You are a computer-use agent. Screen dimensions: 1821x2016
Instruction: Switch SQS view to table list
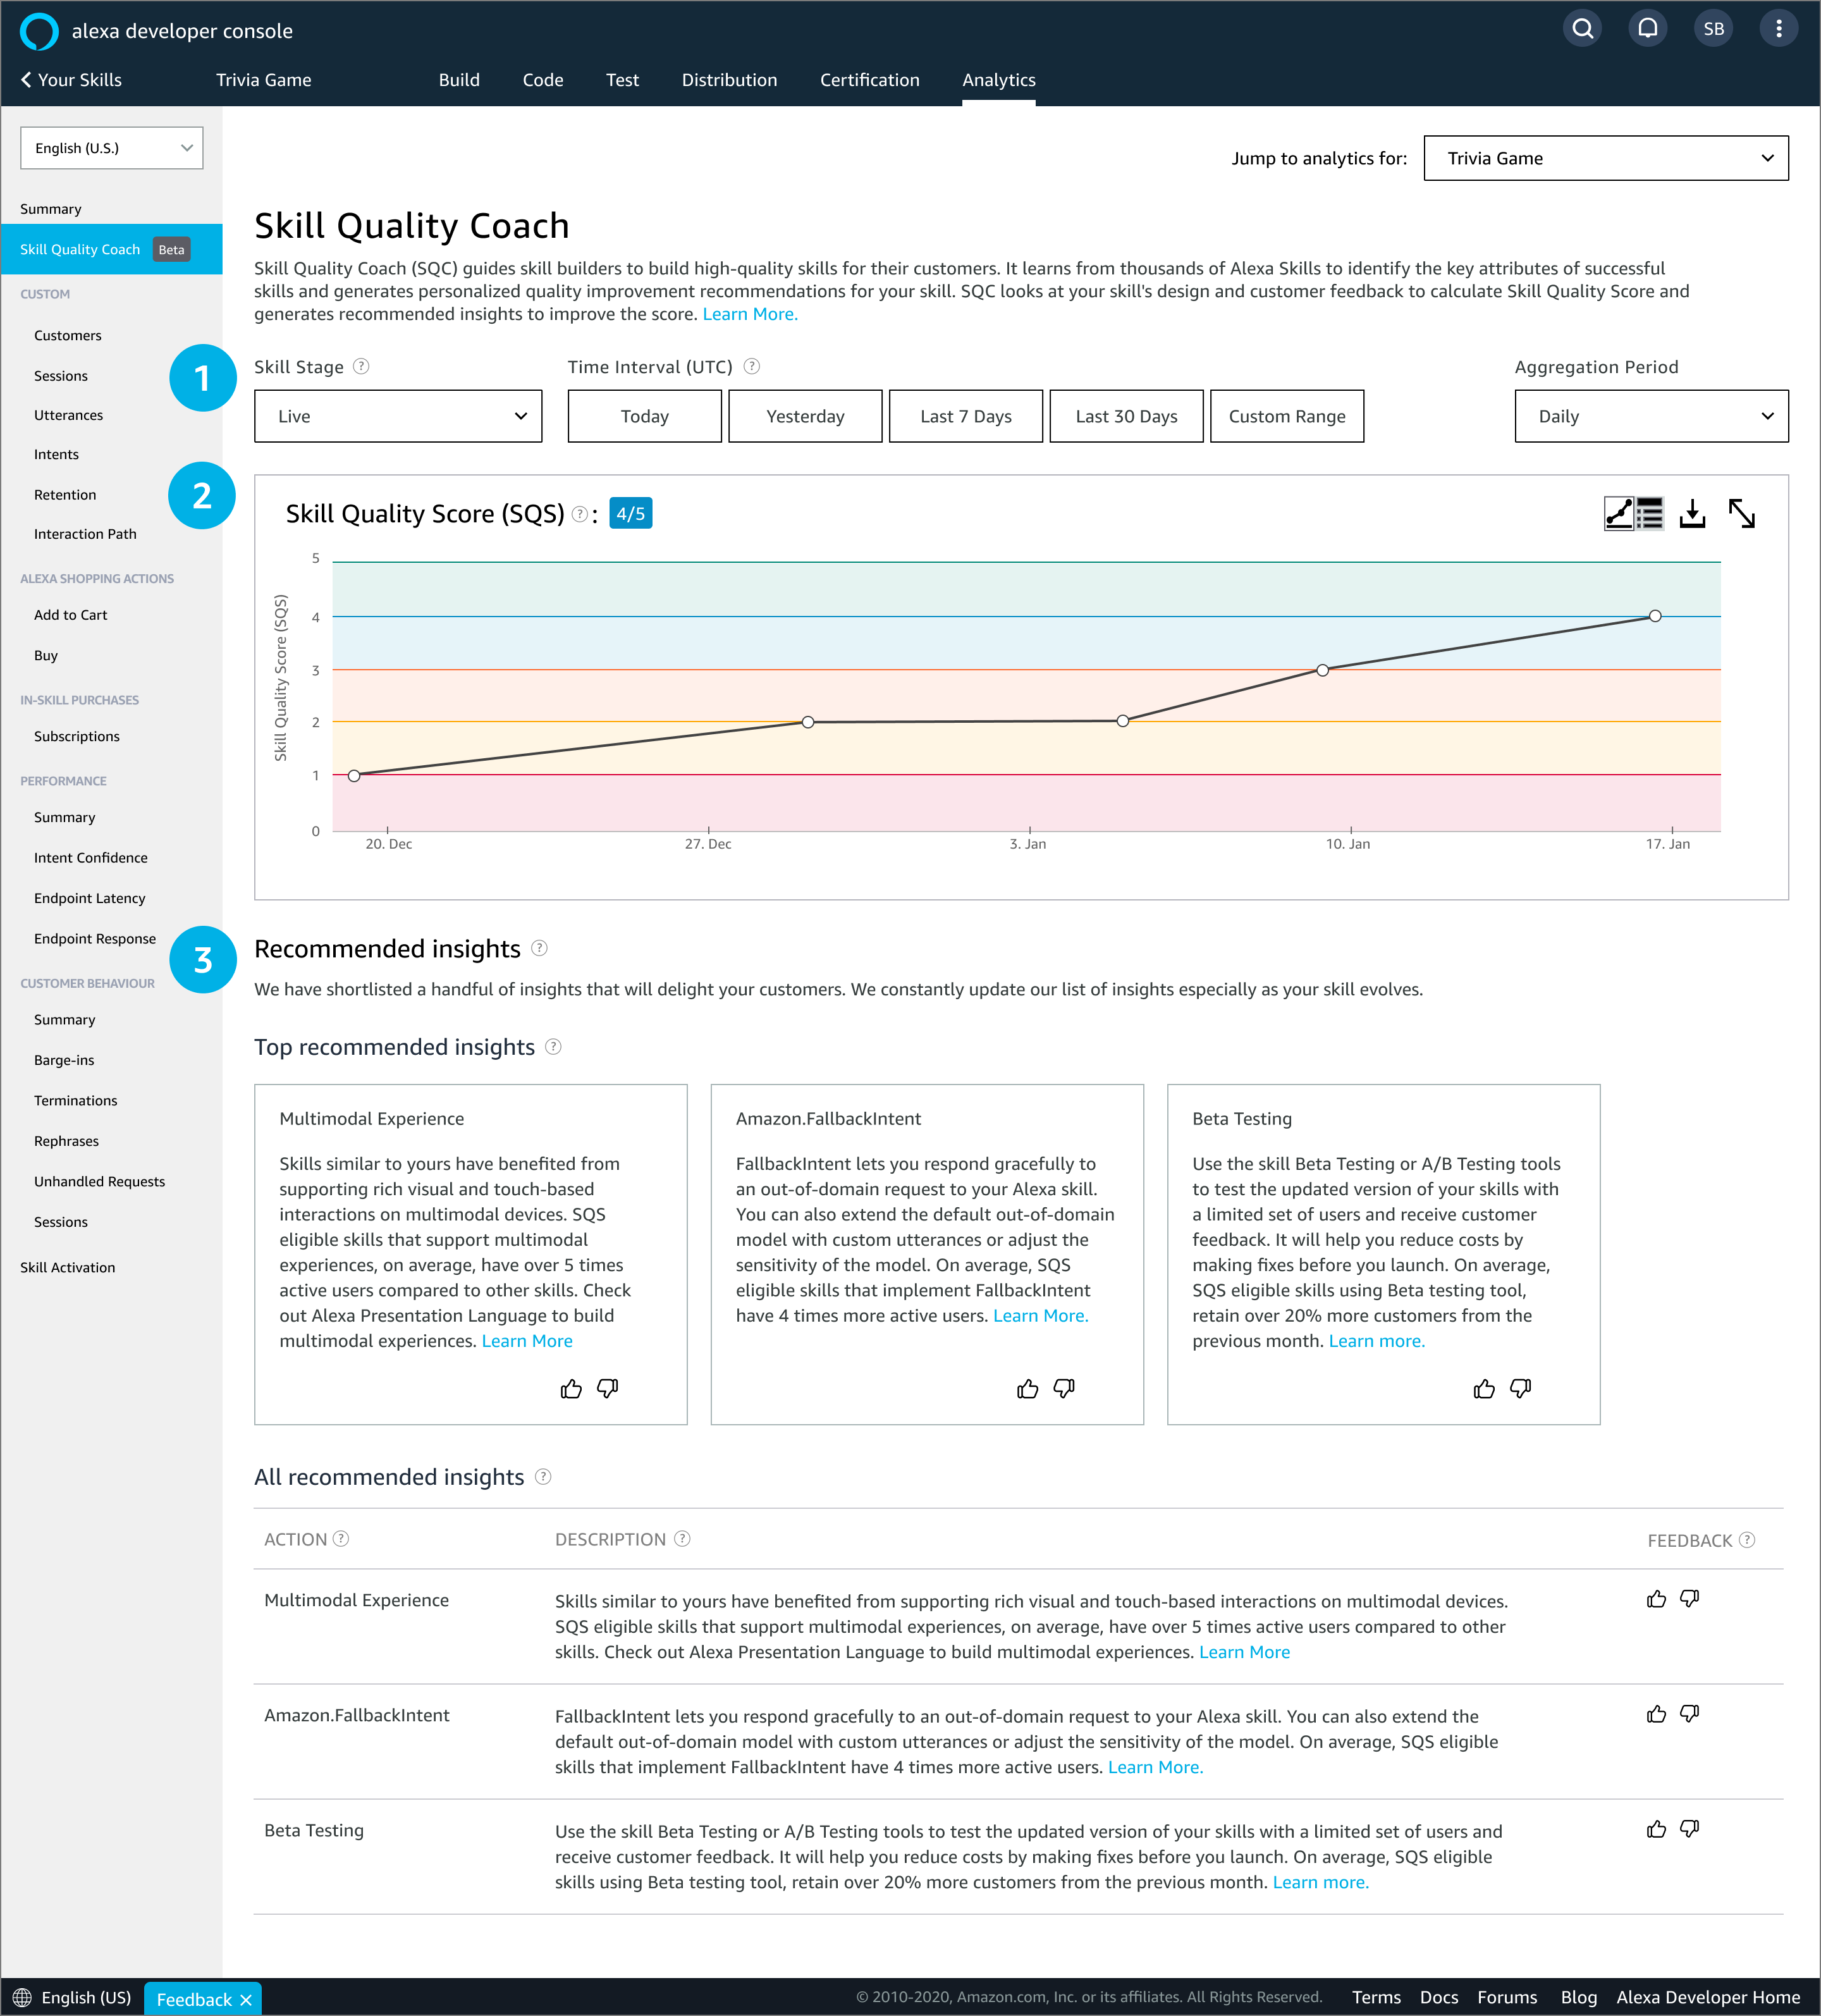pos(1650,514)
